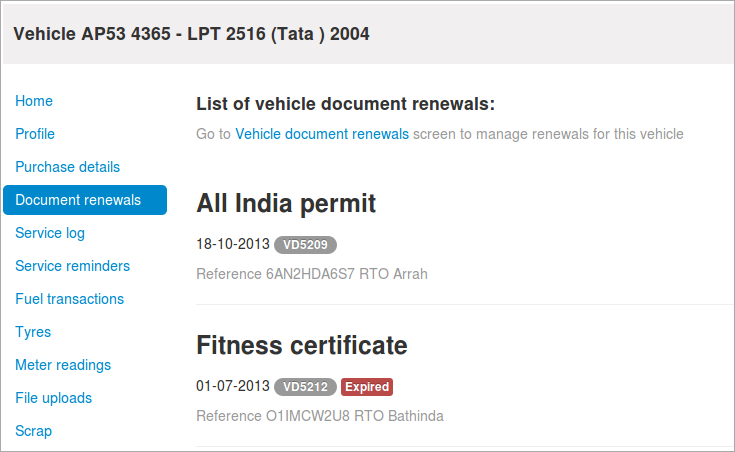
Task: Open Fuel transactions list
Action: tap(69, 299)
